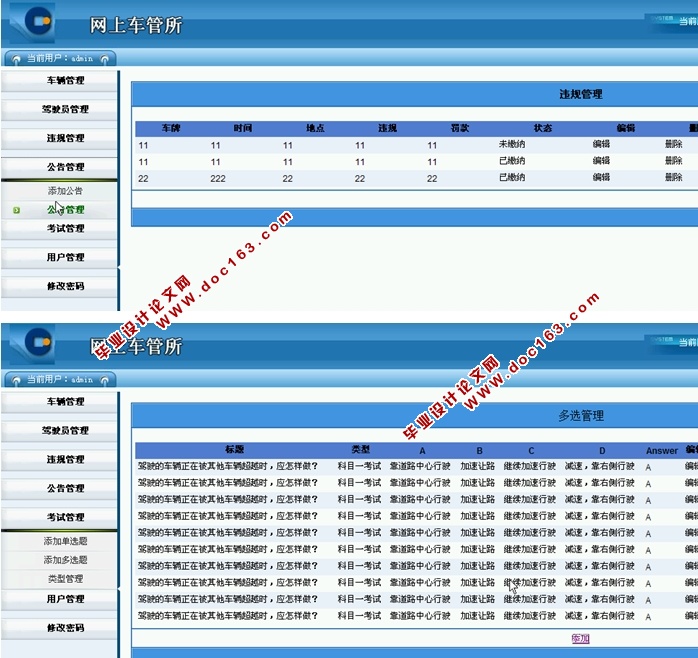The width and height of the screenshot is (698, 658).
Task: Click the 多选管理 panel title
Action: coord(581,416)
